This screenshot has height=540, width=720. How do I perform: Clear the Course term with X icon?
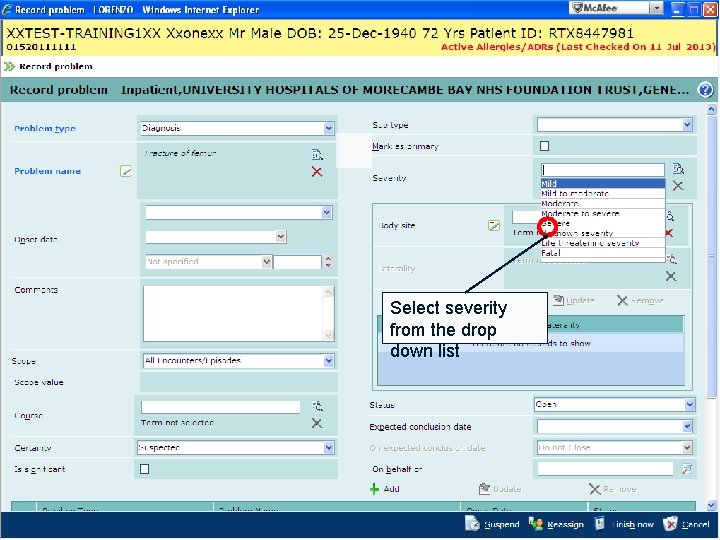pos(317,423)
